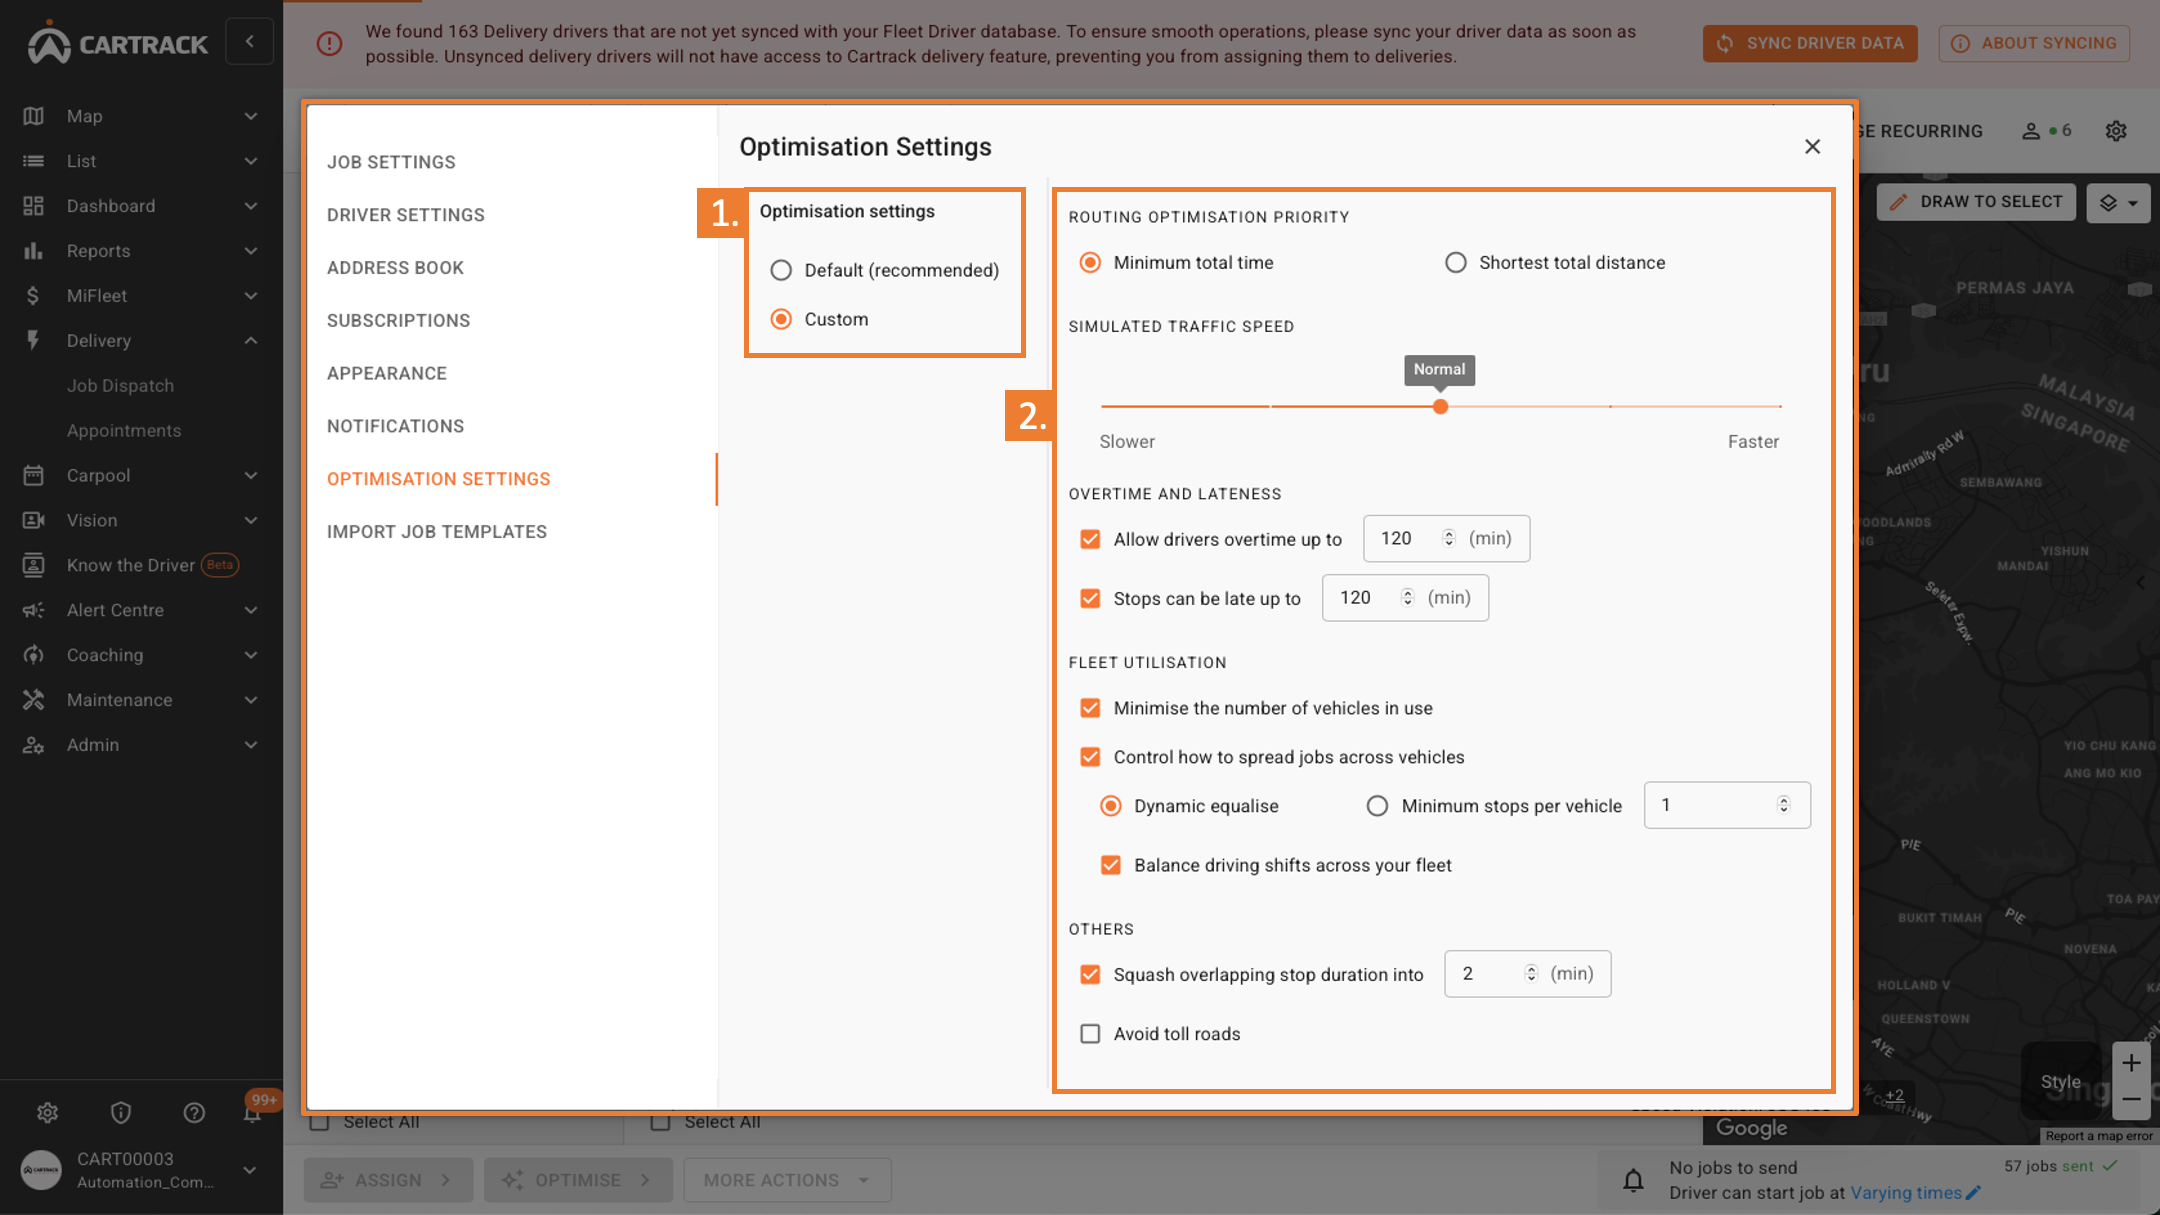This screenshot has height=1215, width=2160.
Task: Open the Driver Settings tab
Action: [405, 215]
